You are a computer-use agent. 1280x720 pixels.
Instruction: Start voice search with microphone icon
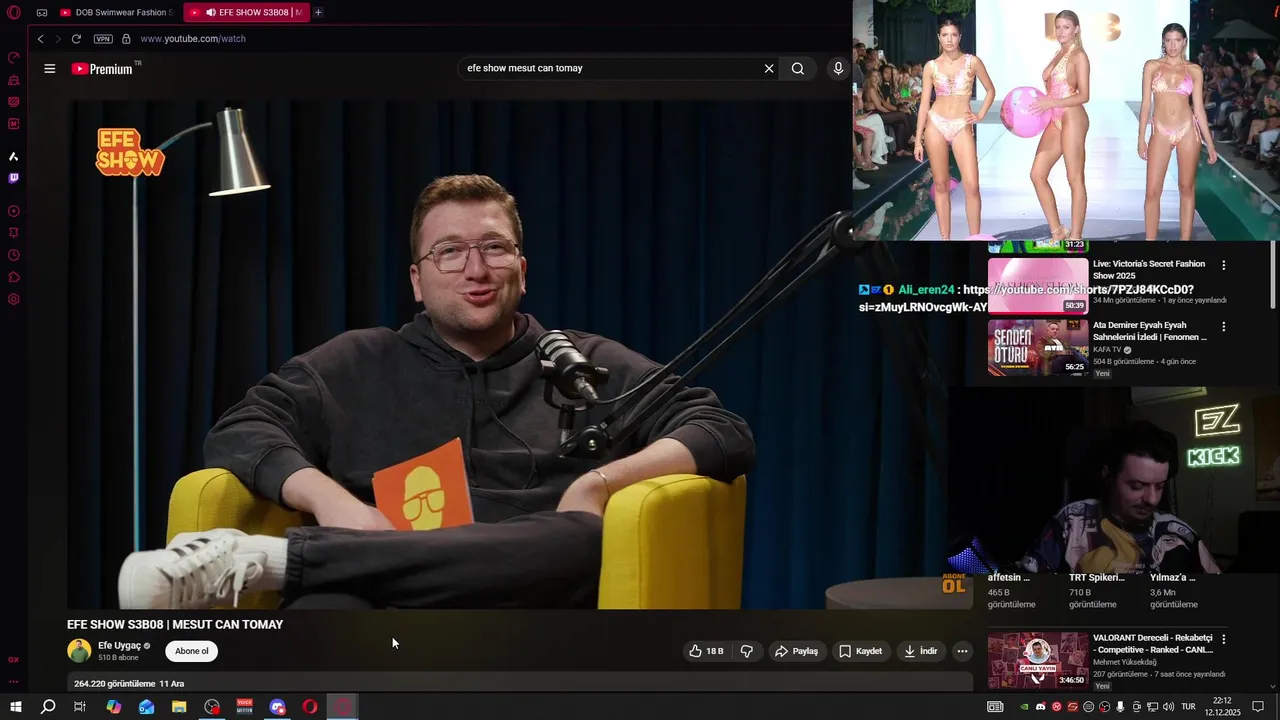point(838,69)
